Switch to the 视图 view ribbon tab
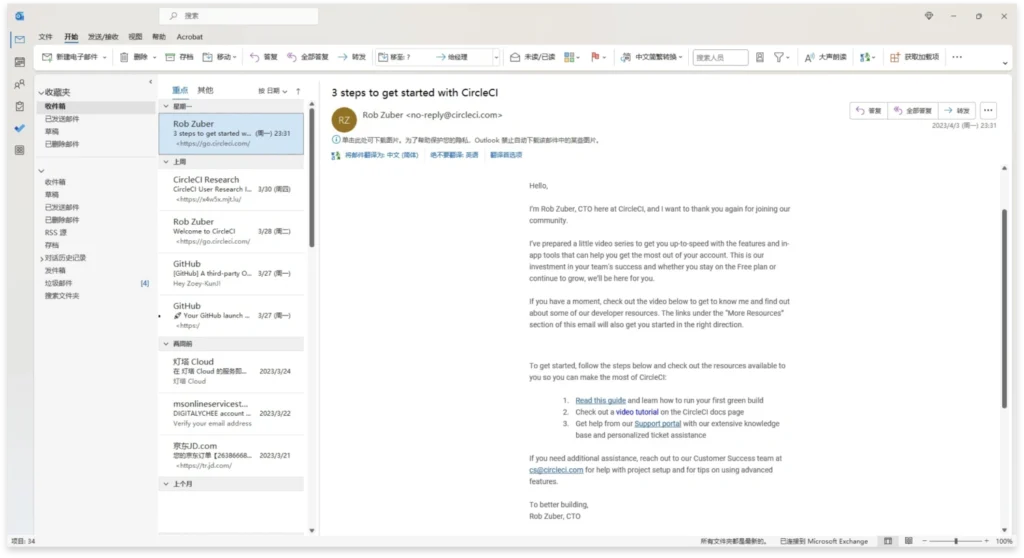 tap(135, 37)
